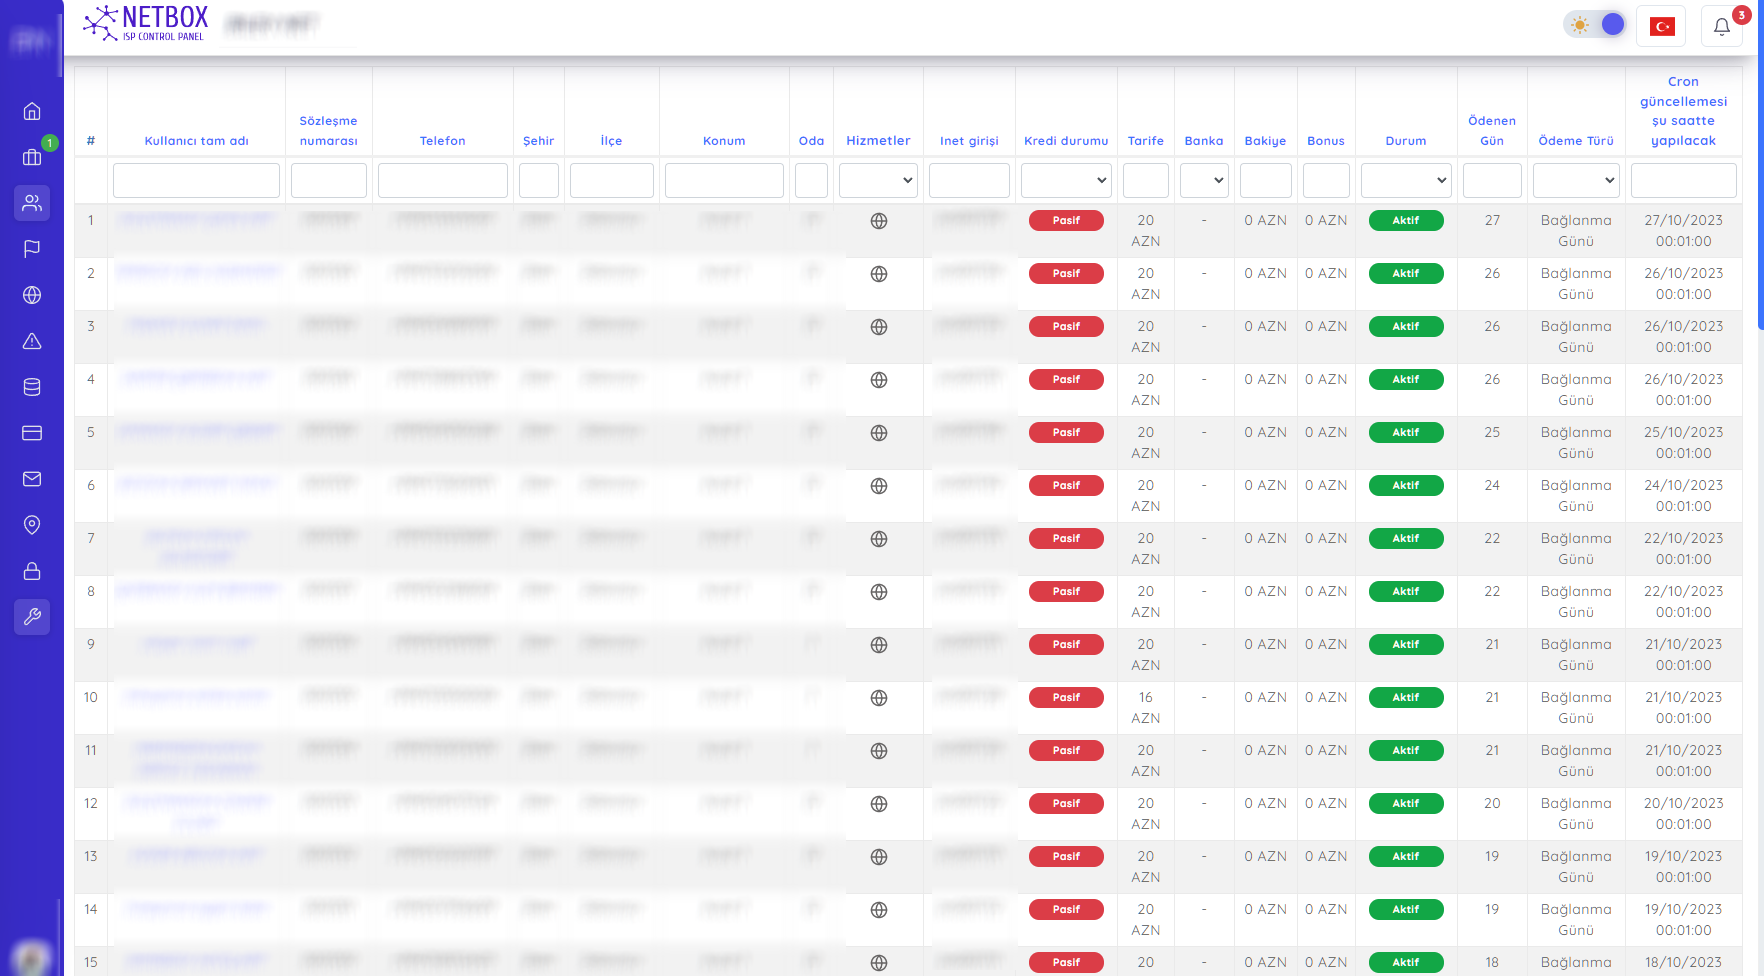Click the map pin location icon
Screen dimensions: 1764x976
pos(32,525)
